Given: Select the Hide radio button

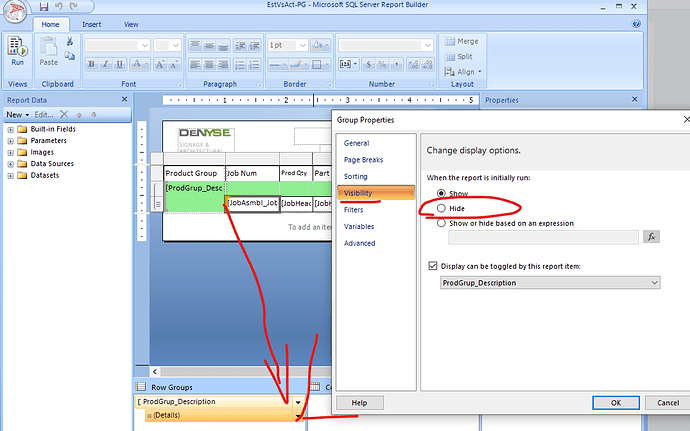Looking at the screenshot, I should [441, 208].
